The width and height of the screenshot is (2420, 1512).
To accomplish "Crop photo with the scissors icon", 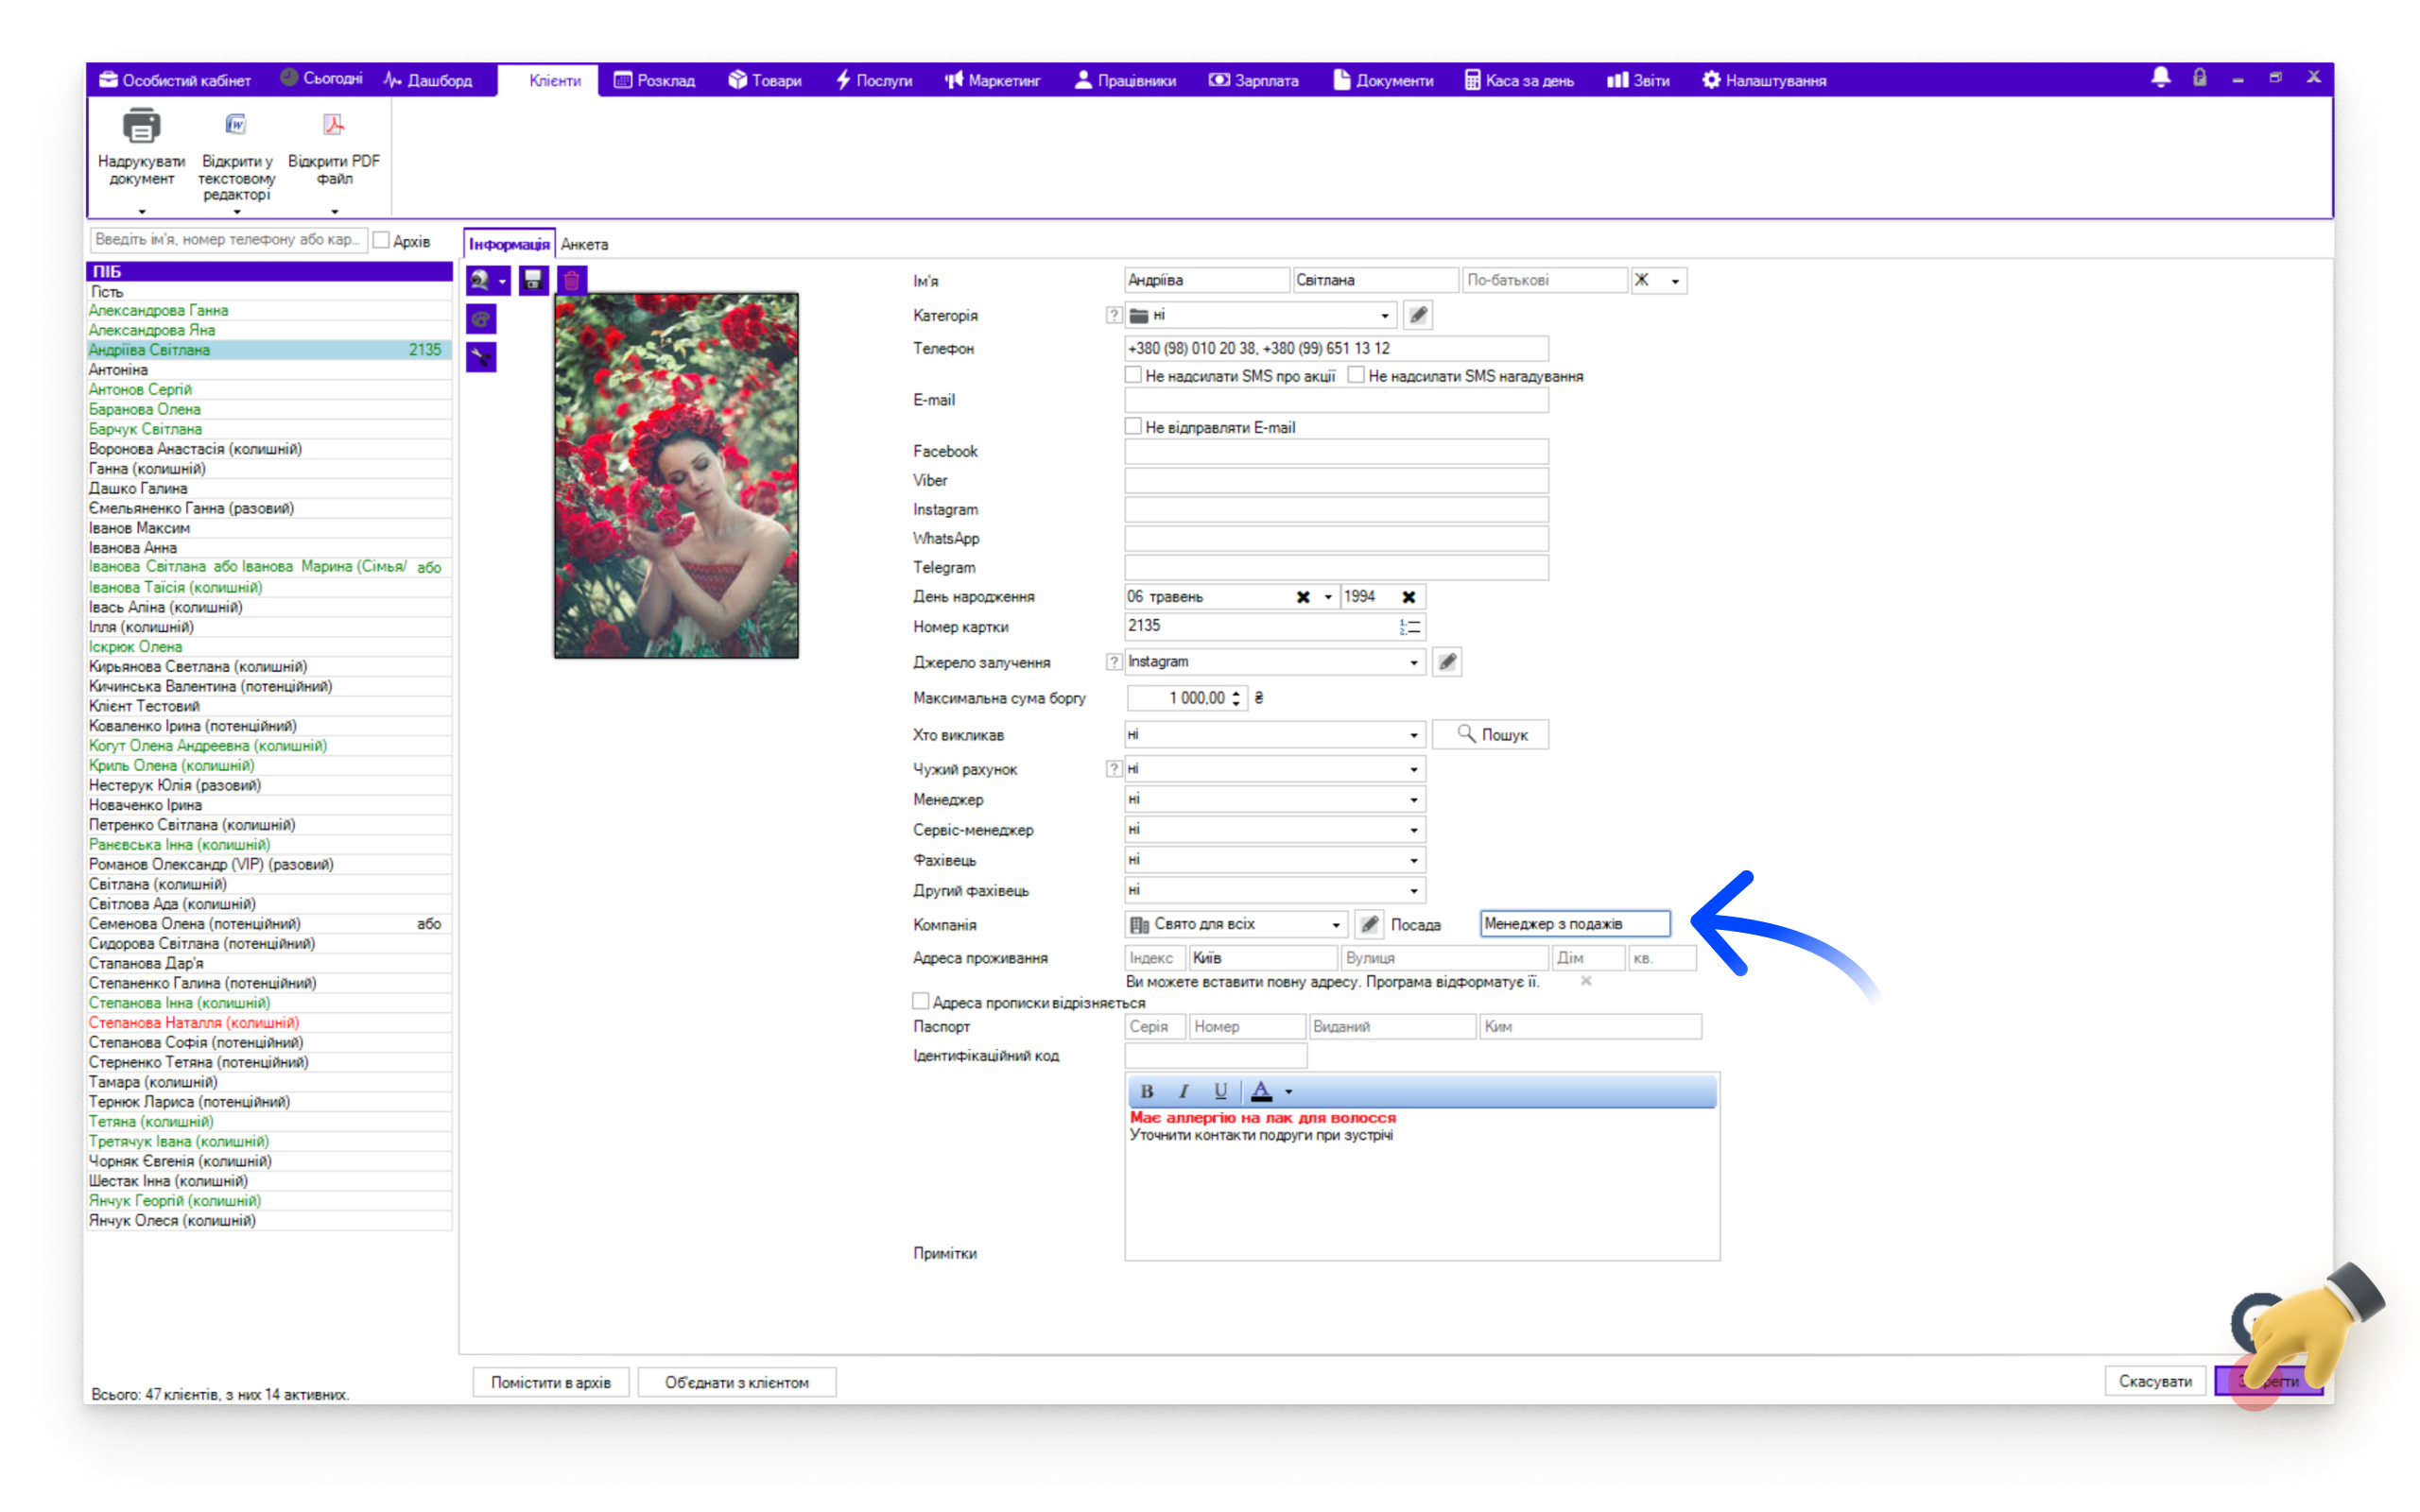I will click(481, 357).
